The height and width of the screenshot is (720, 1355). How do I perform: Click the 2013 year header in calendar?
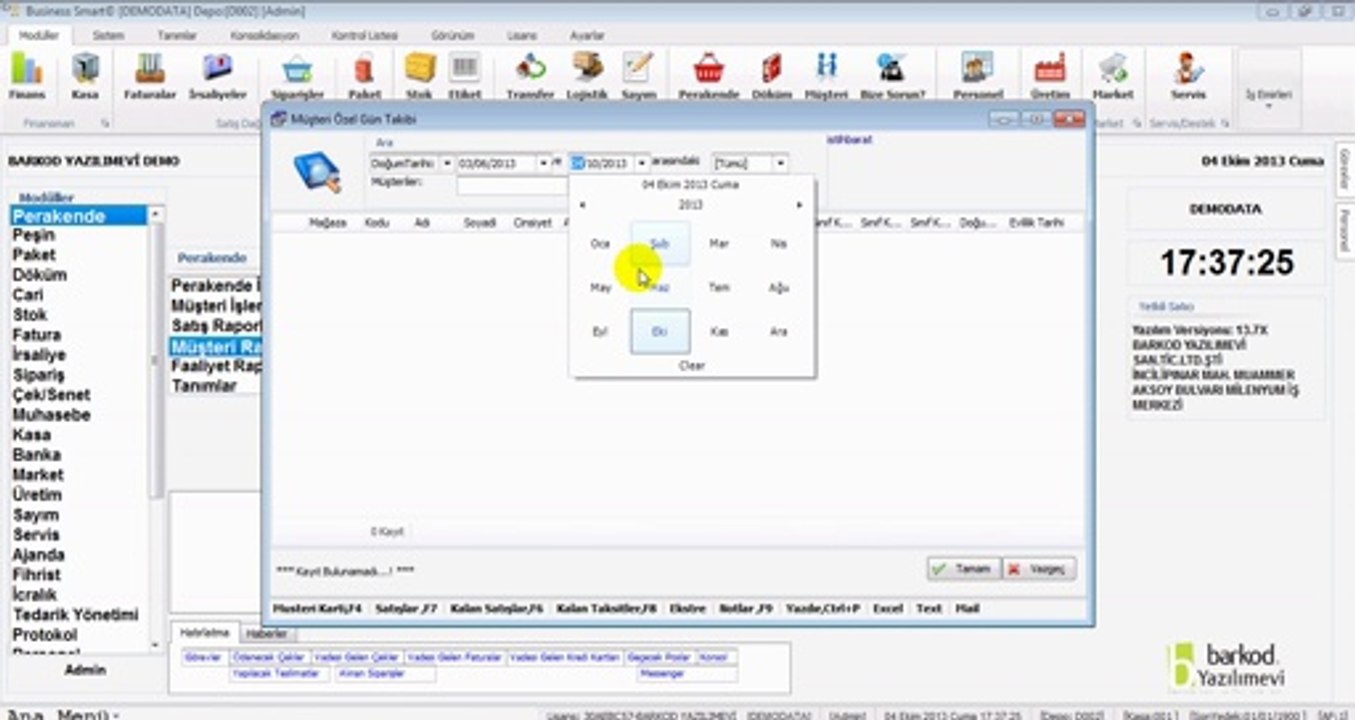tap(691, 205)
